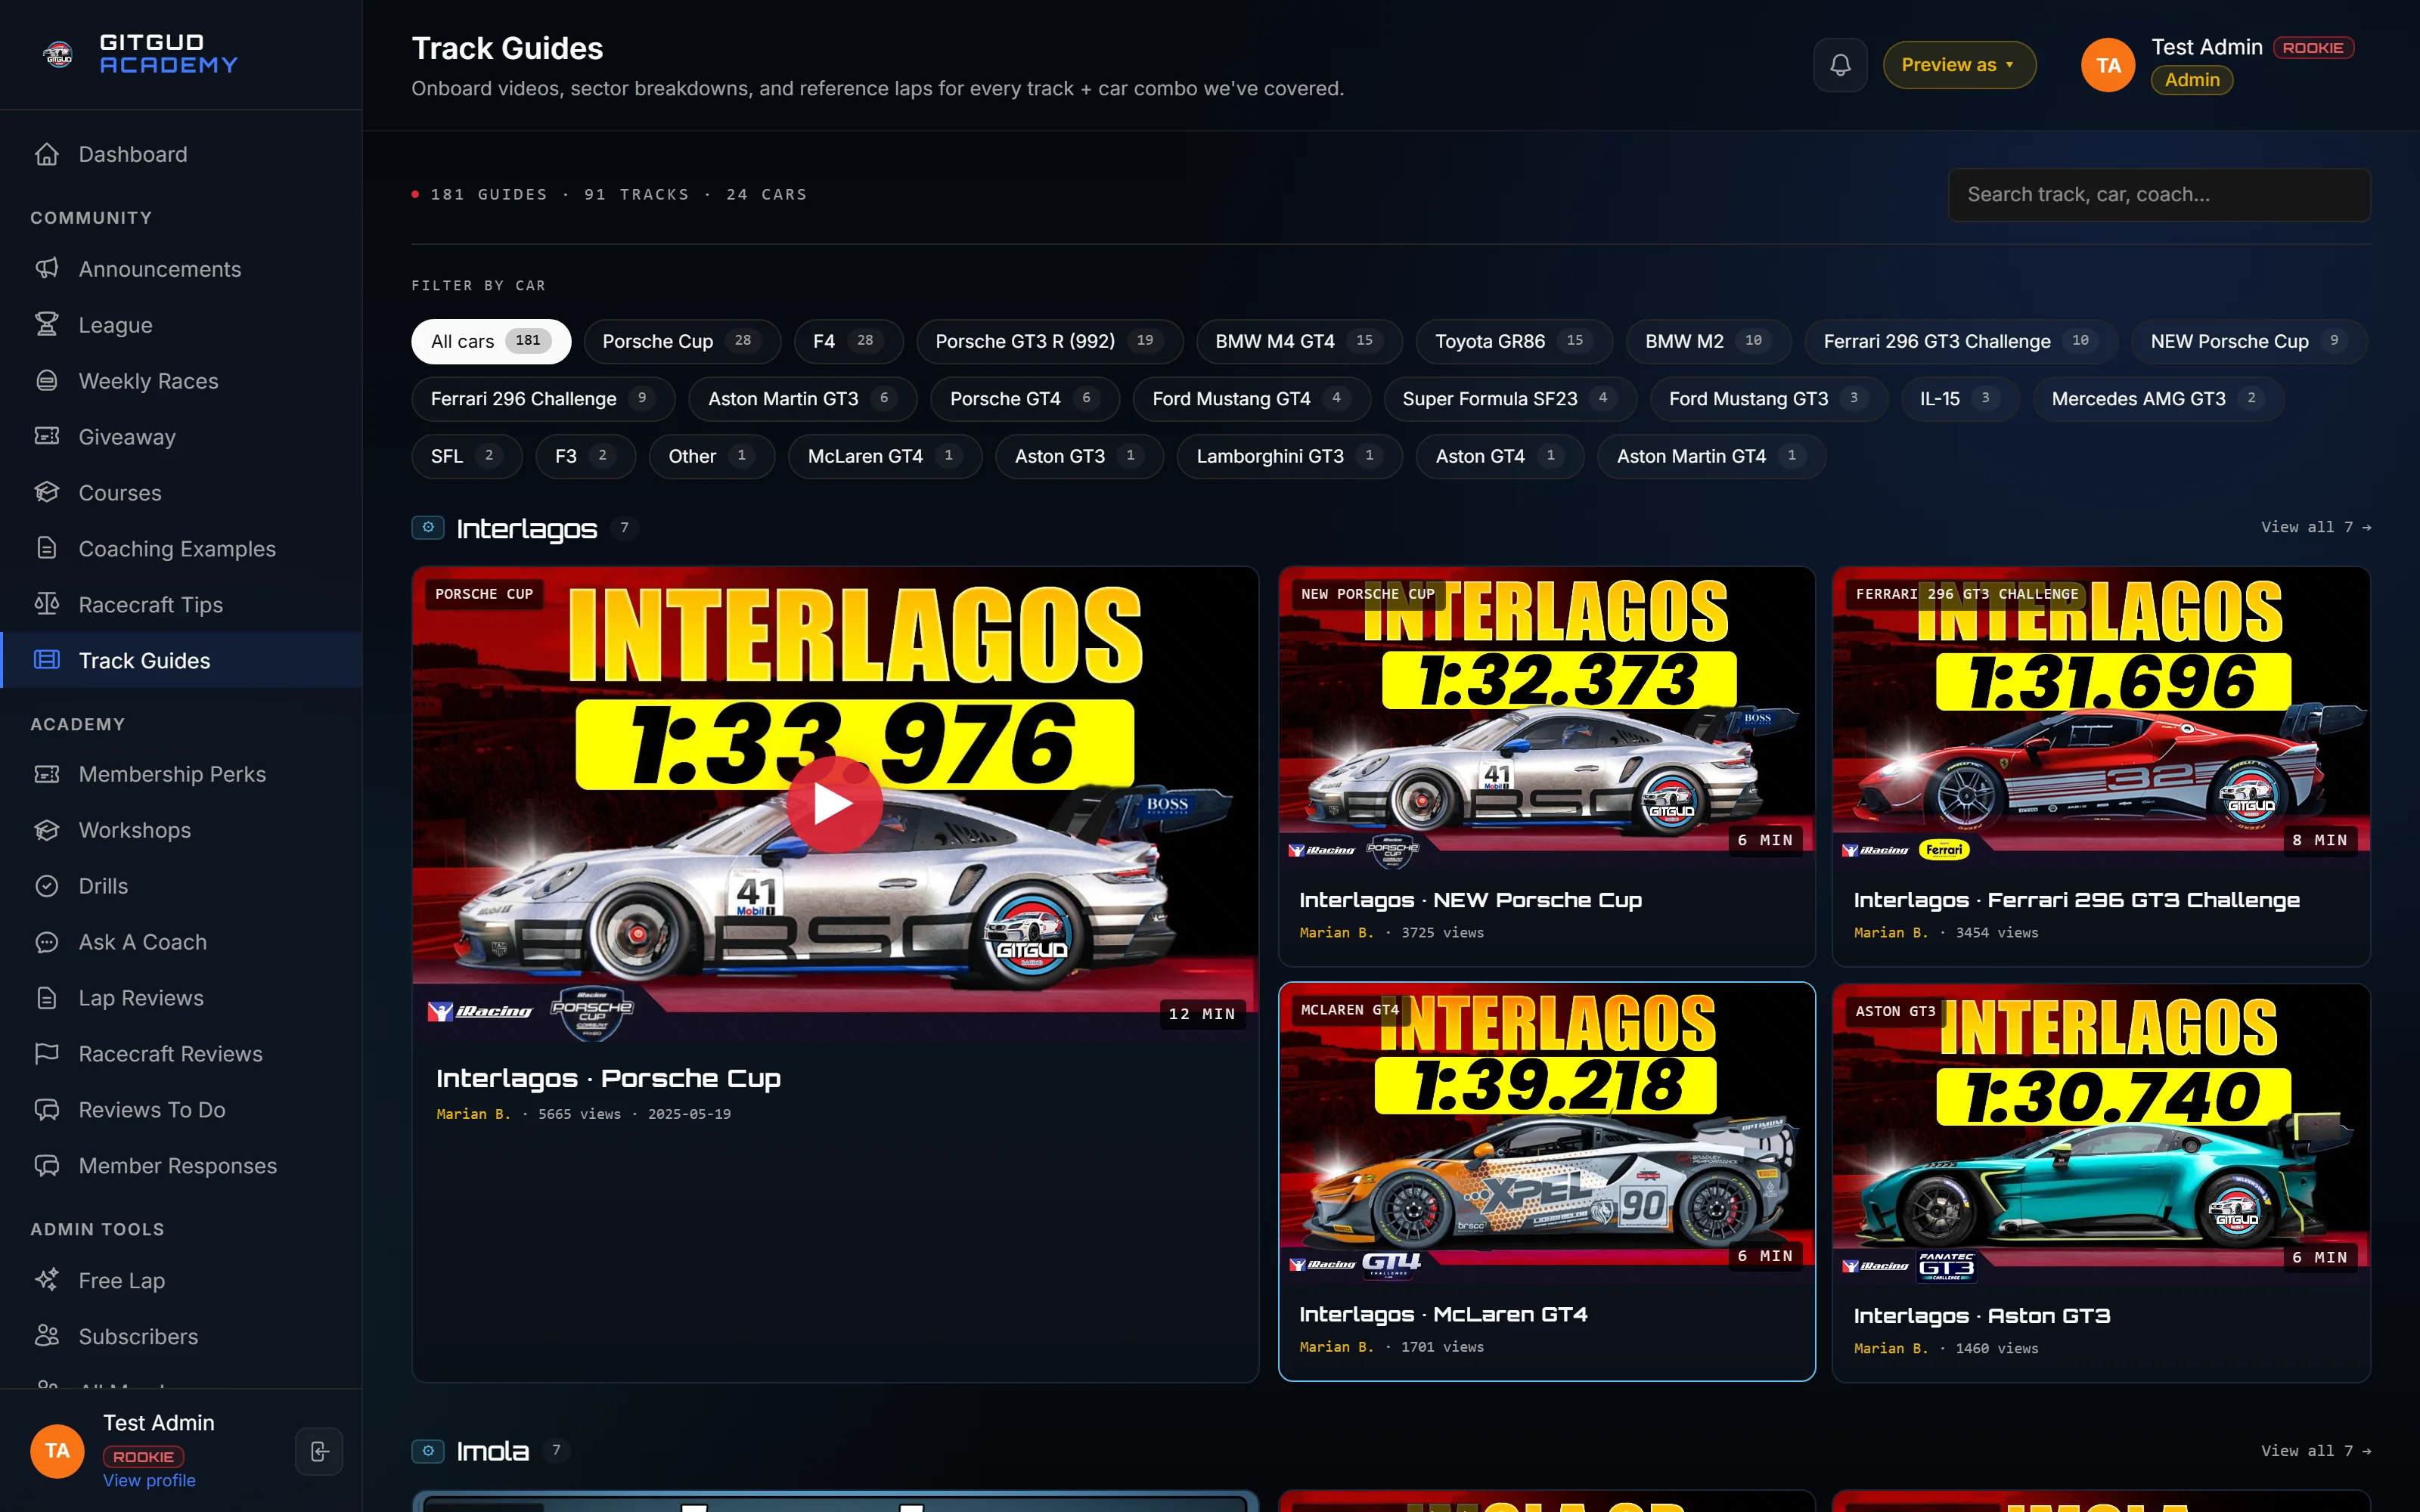Select the All cars filter chip
Viewport: 2420px width, 1512px height.
[491, 341]
